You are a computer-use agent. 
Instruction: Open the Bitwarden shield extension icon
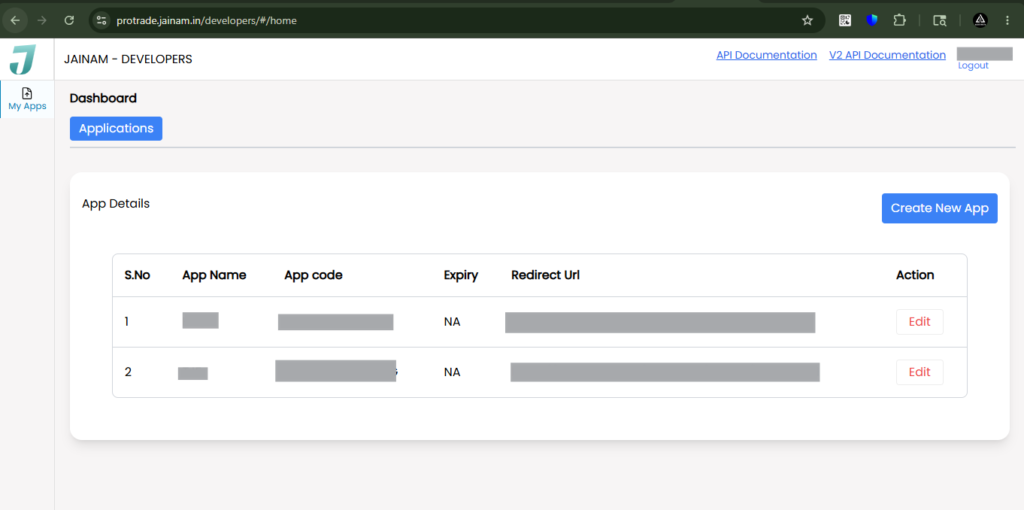pyautogui.click(x=872, y=20)
